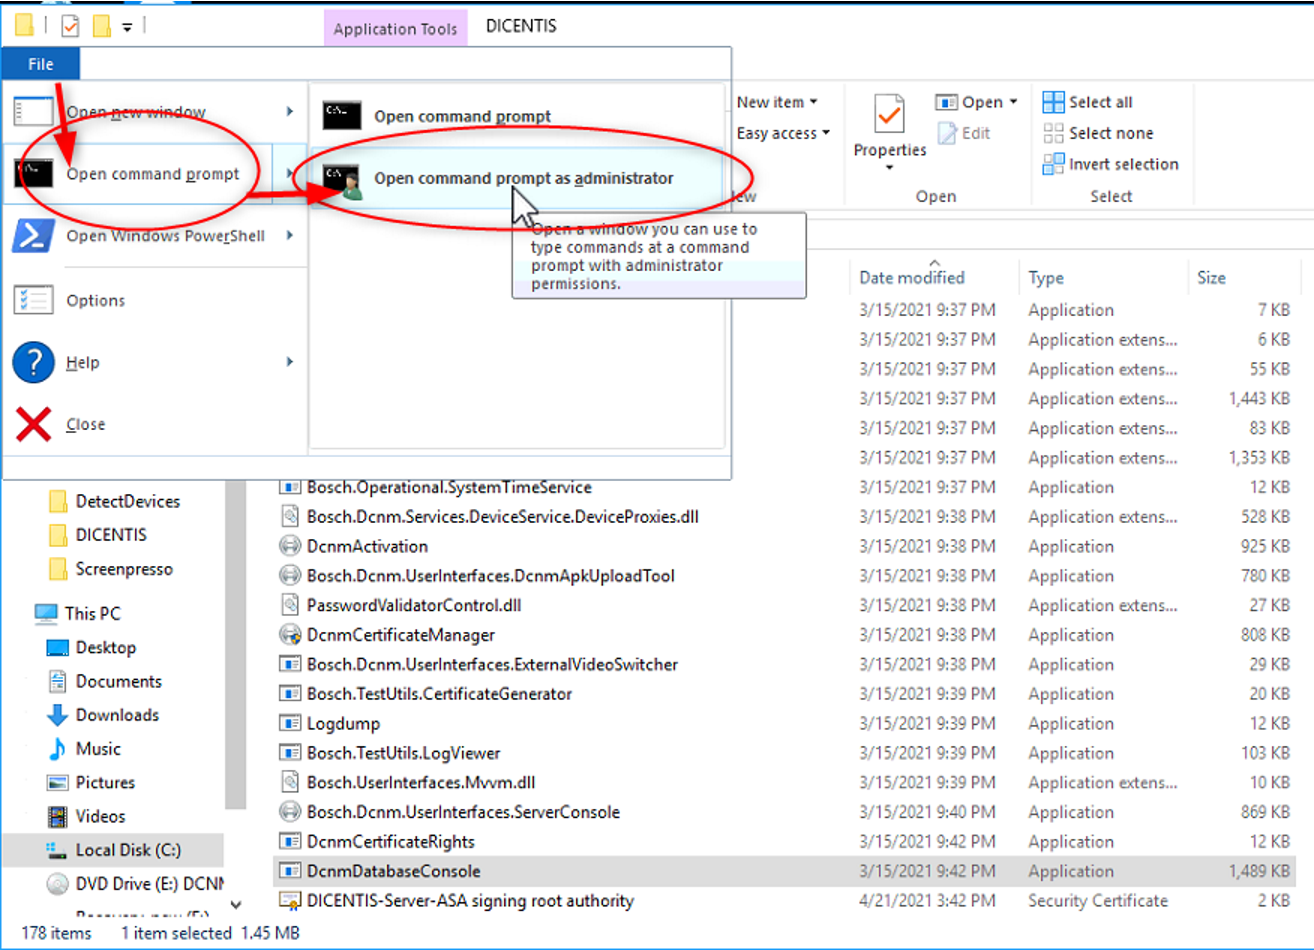Select the DICENTIS-Server-ASA signing root authority certificate icon

point(290,901)
